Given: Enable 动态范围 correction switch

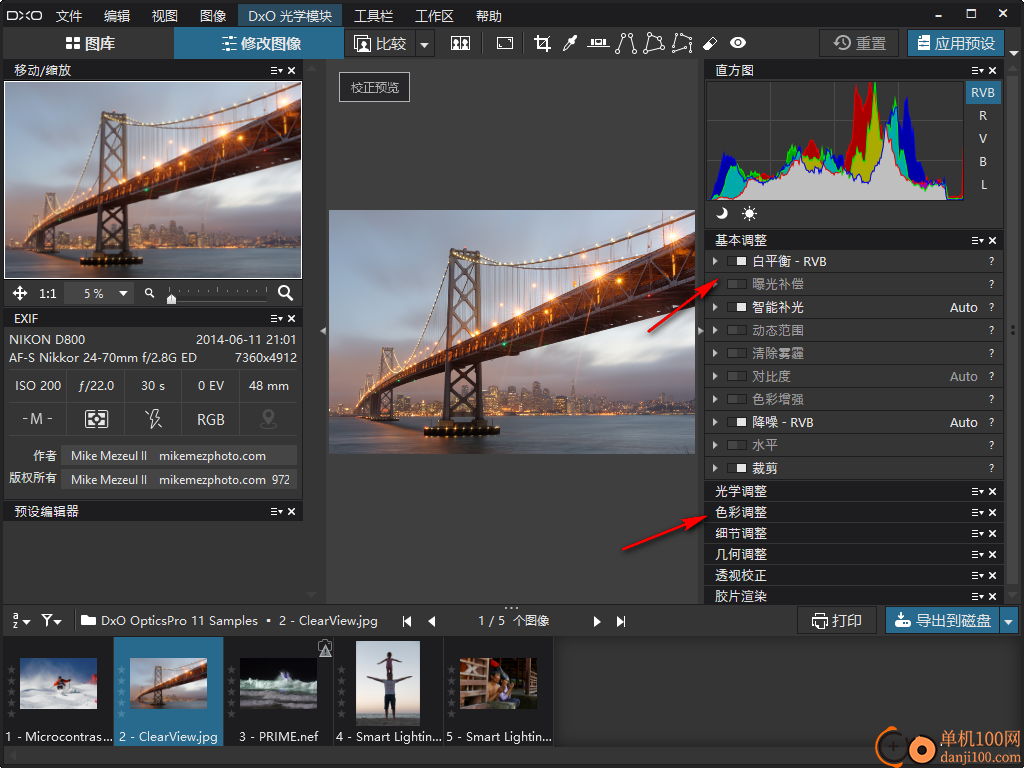Looking at the screenshot, I should pyautogui.click(x=737, y=330).
